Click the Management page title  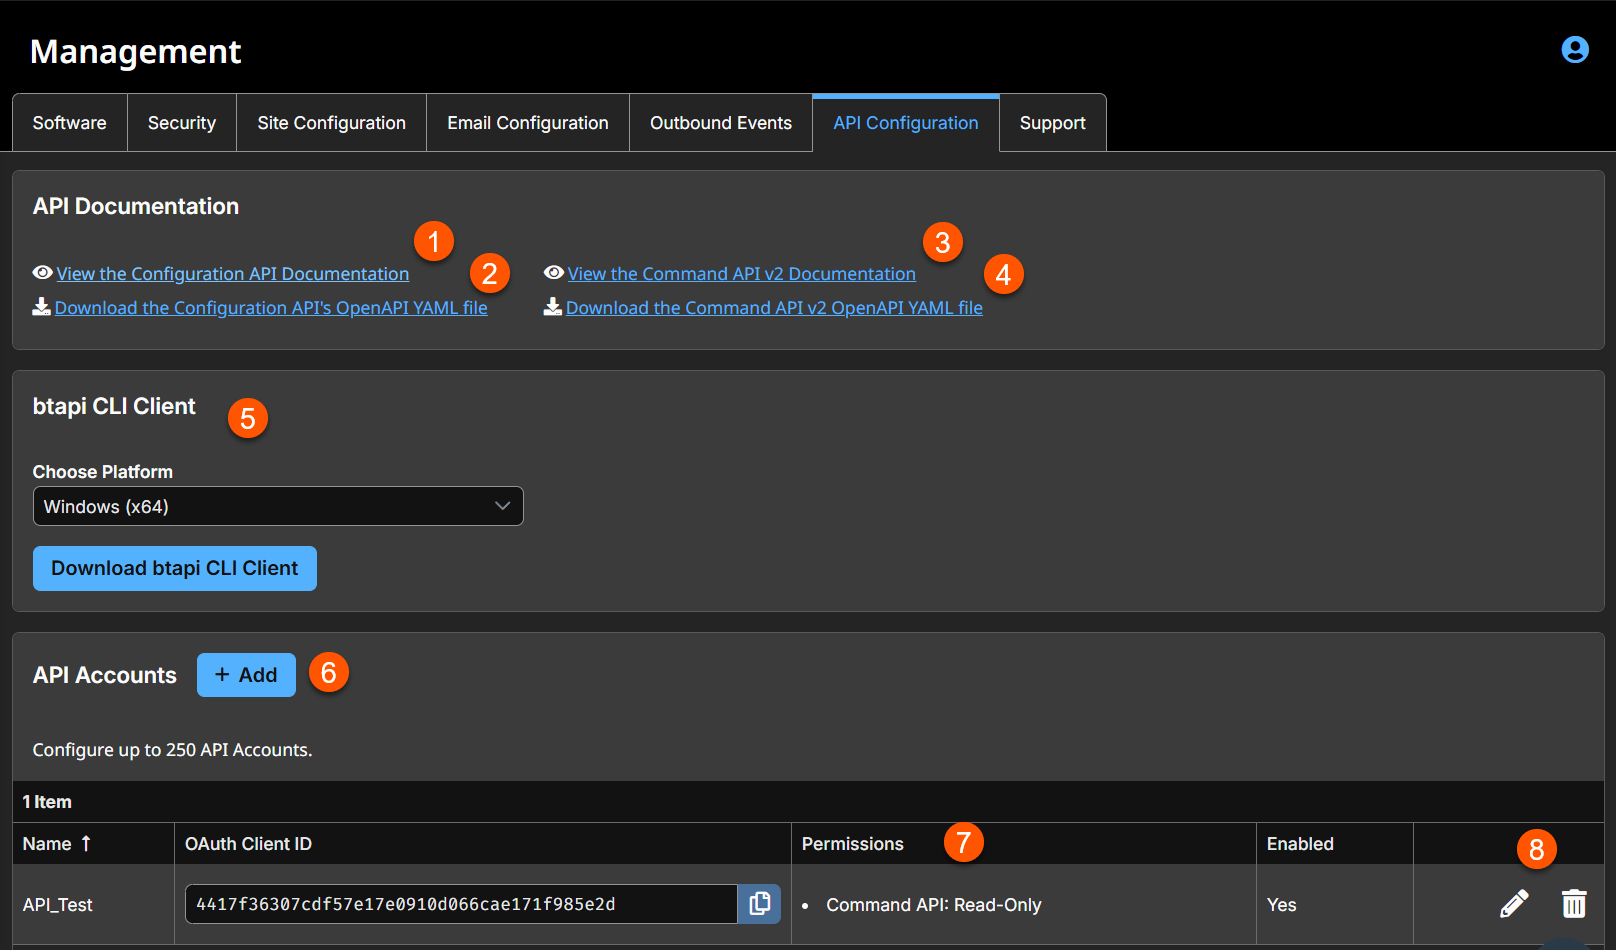point(136,52)
